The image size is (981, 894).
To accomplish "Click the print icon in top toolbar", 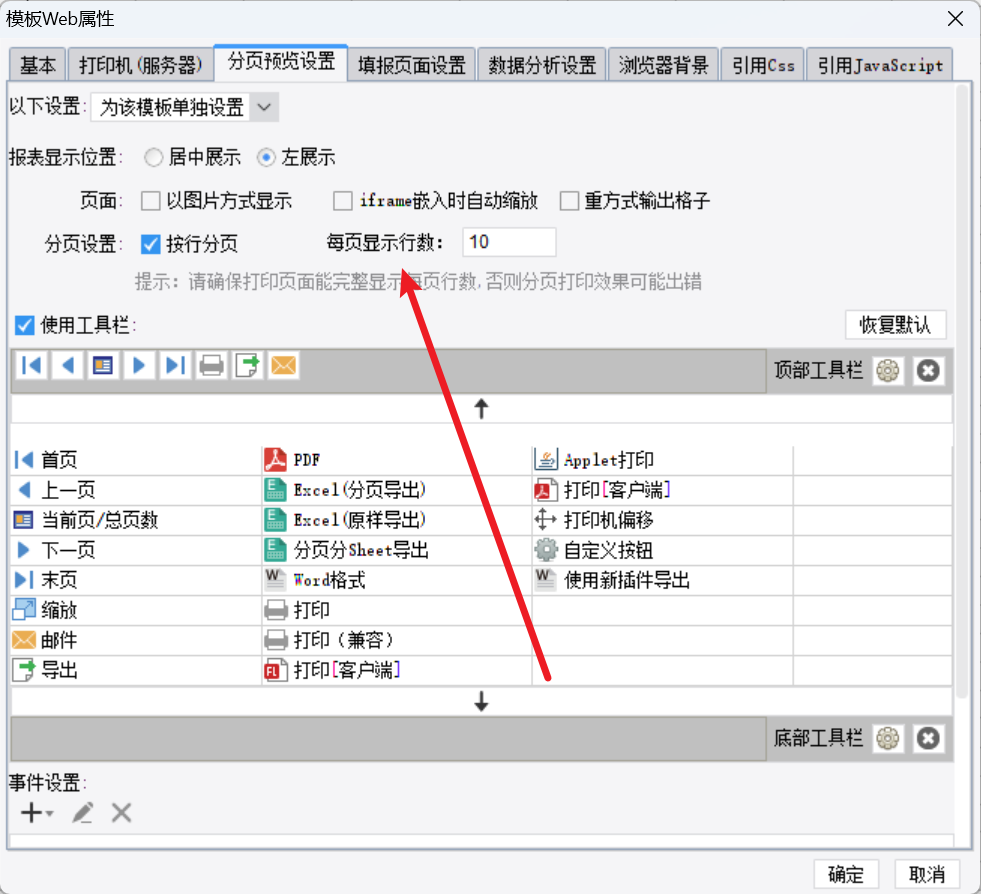I will tap(211, 366).
